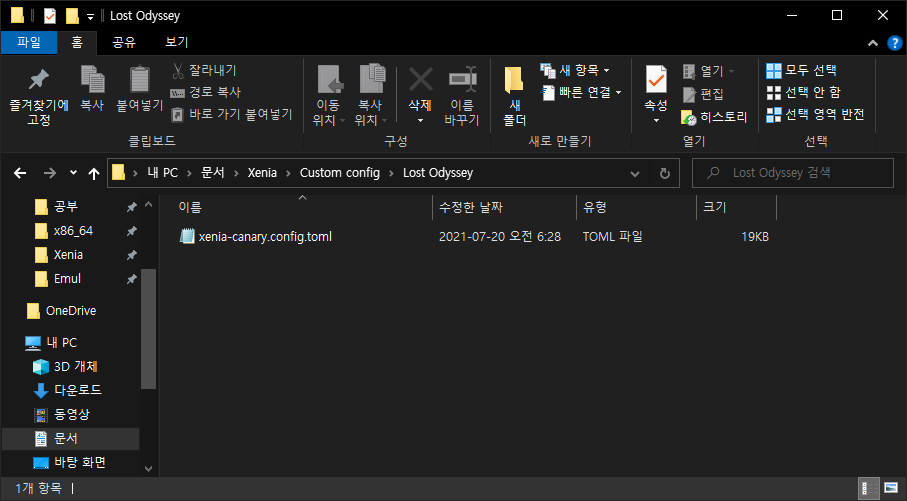The width and height of the screenshot is (907, 501).
Task: Switch to large icons view layout
Action: pyautogui.click(x=891, y=488)
